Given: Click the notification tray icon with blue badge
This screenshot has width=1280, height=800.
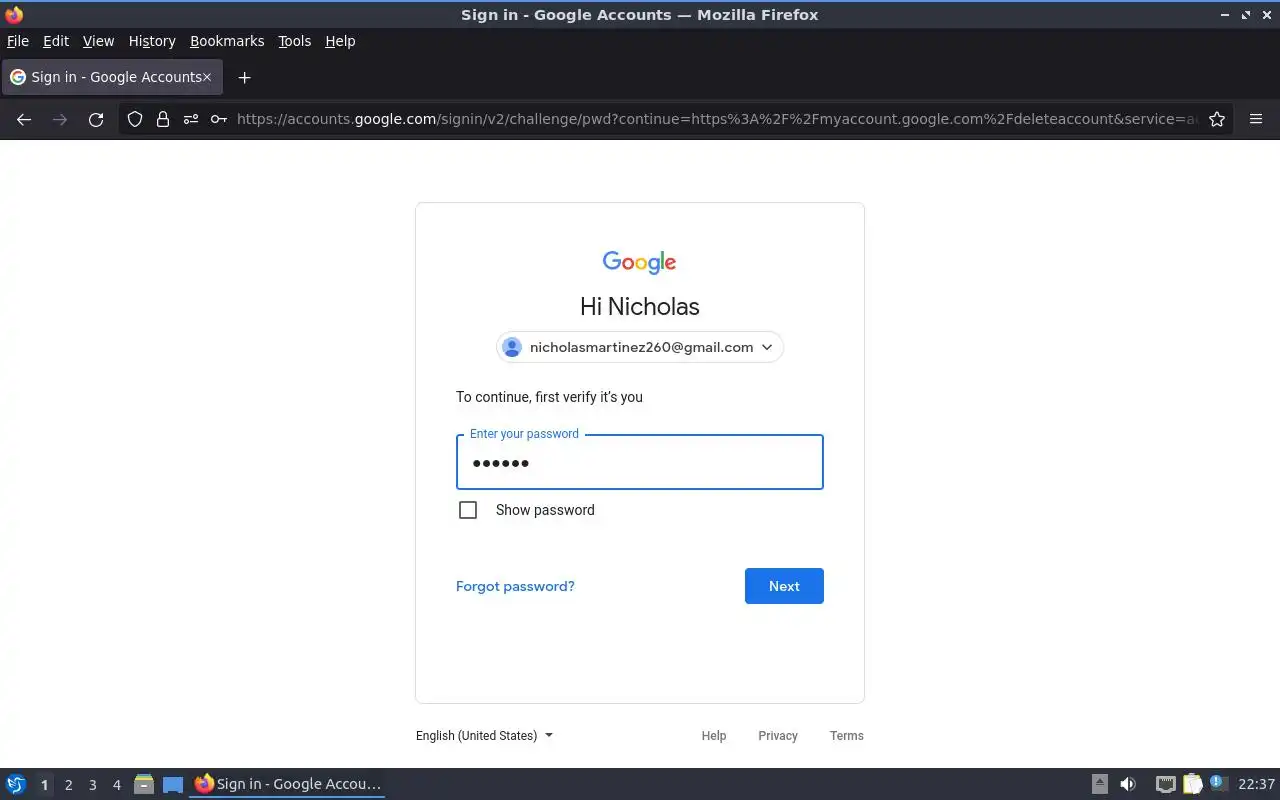Looking at the screenshot, I should (x=1218, y=783).
